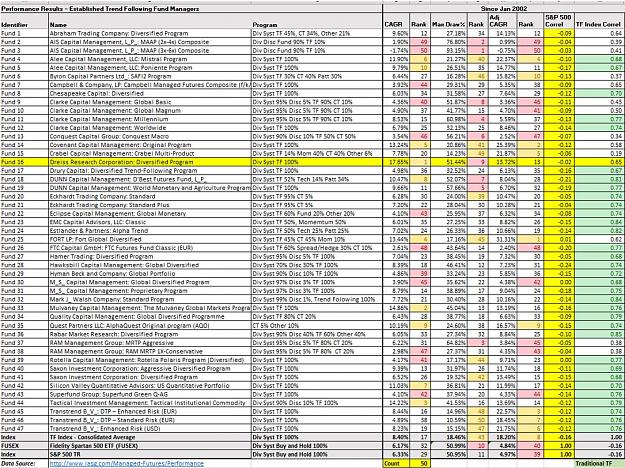
Task: Select the 'Since Jan 2002' heading cell
Action: [504, 9]
